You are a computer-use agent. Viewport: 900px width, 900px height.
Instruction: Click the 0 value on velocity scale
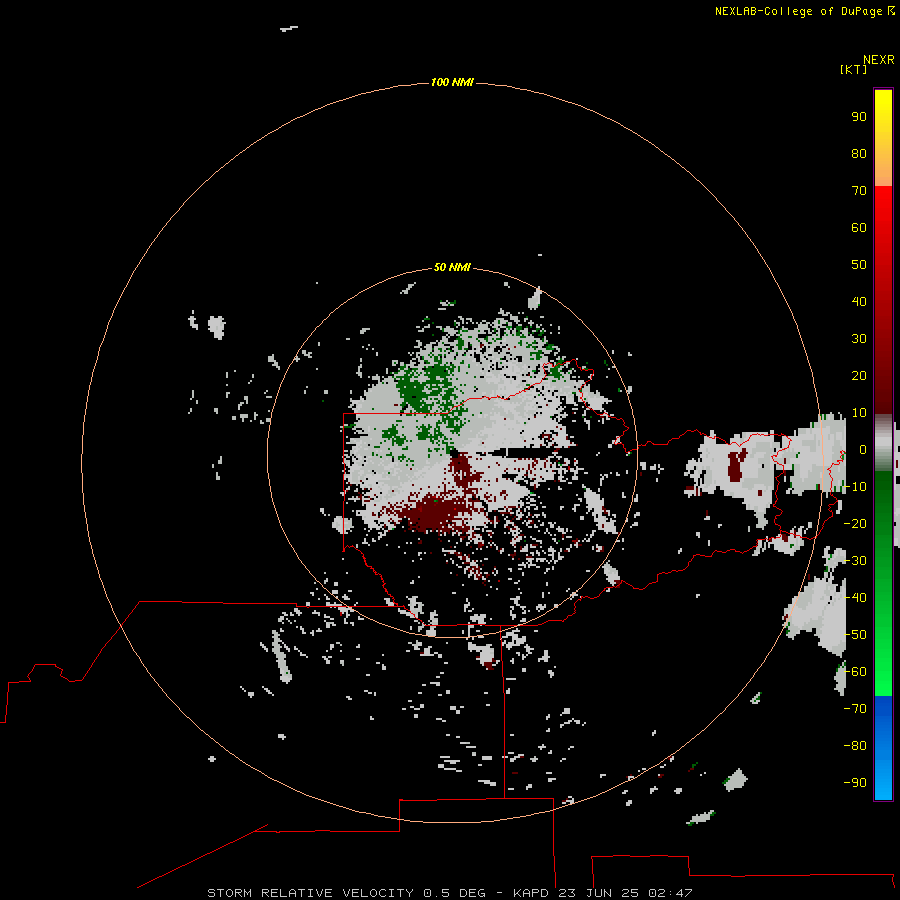click(x=863, y=449)
